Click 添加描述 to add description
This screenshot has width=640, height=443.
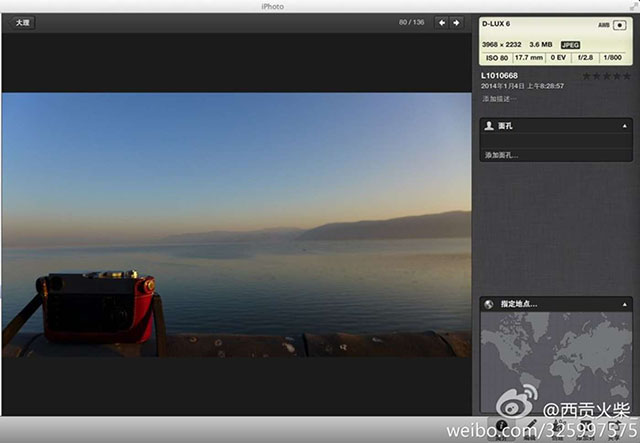pyautogui.click(x=499, y=99)
